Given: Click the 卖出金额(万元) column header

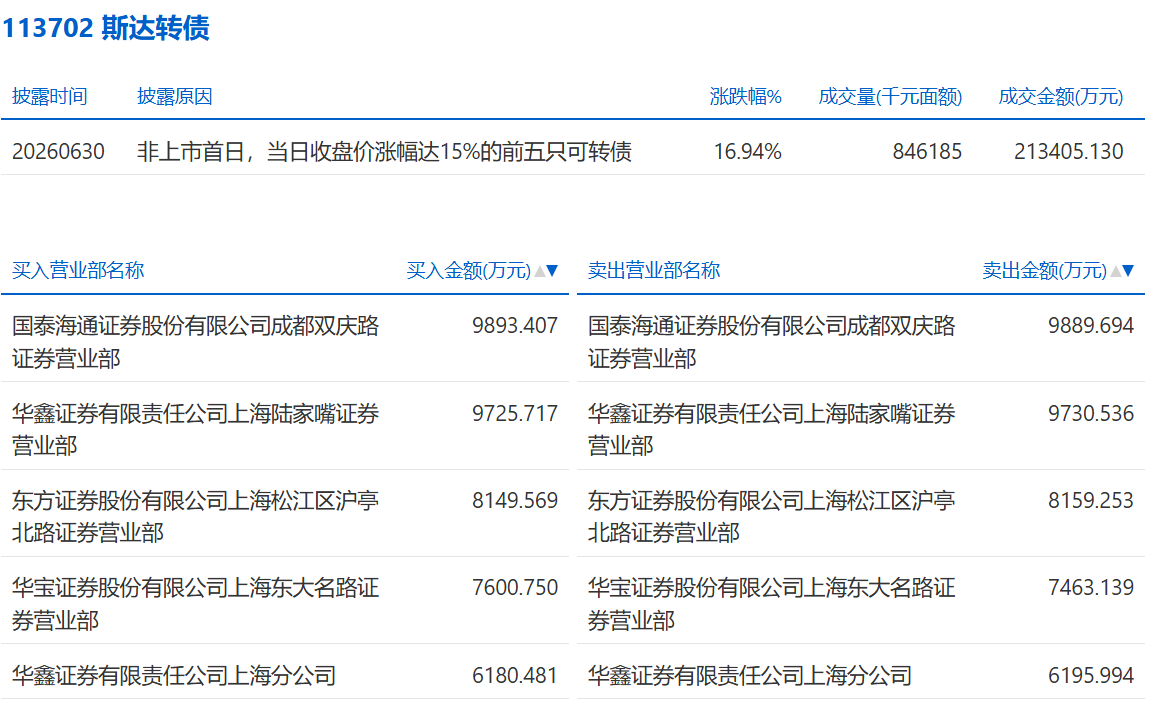Looking at the screenshot, I should 1045,271.
